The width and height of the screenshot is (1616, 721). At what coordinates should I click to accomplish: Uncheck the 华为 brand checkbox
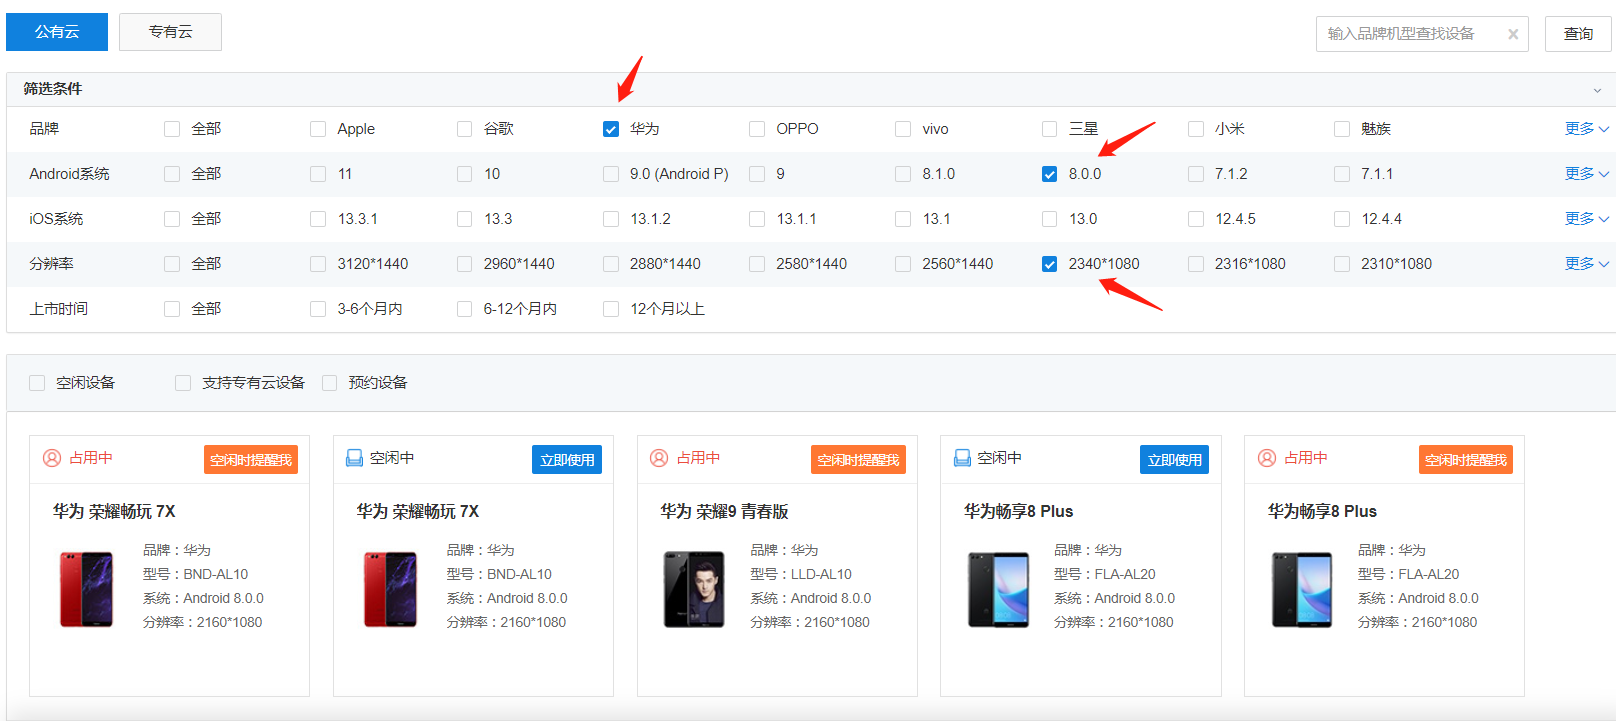(x=611, y=129)
